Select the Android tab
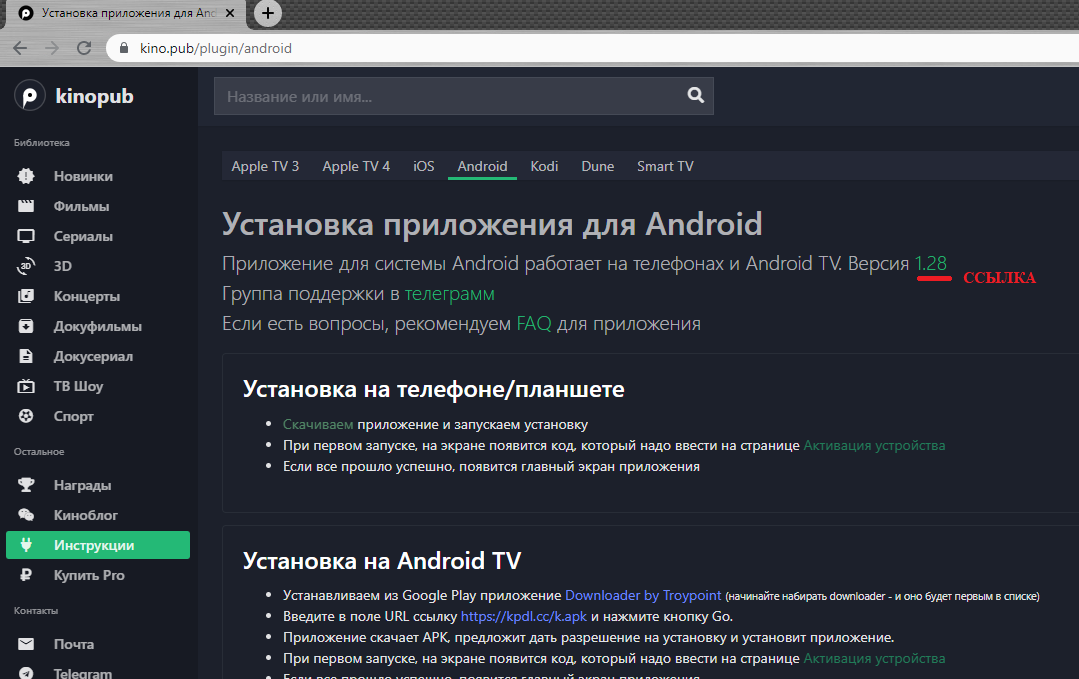 [482, 166]
